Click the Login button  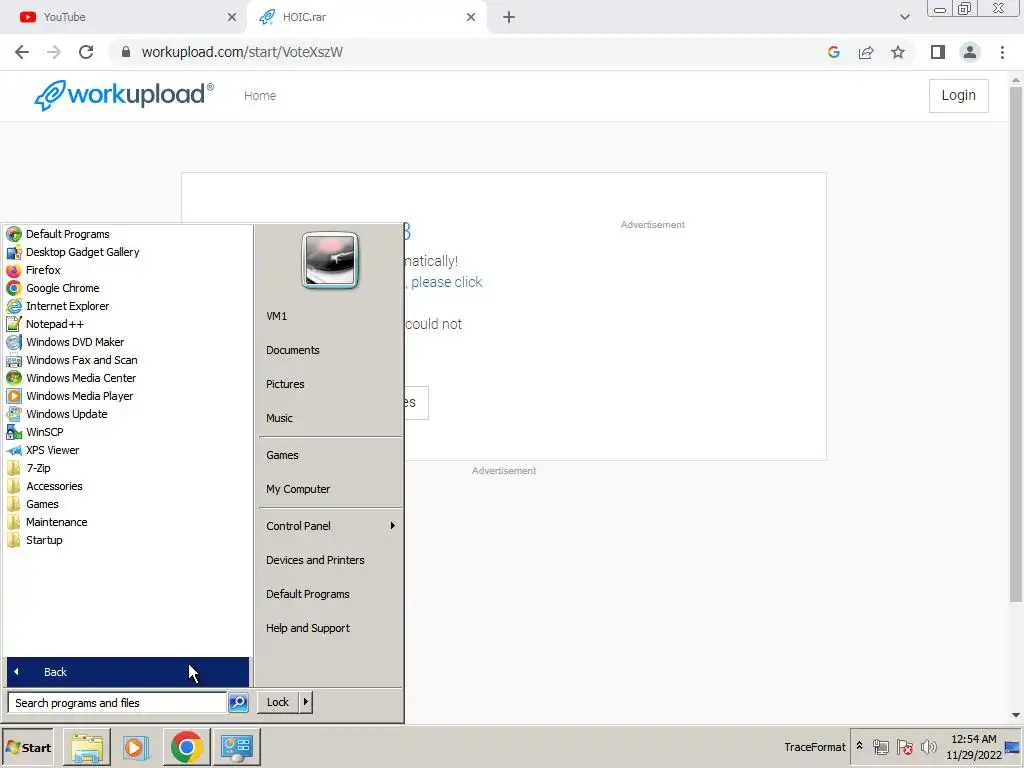tap(959, 95)
